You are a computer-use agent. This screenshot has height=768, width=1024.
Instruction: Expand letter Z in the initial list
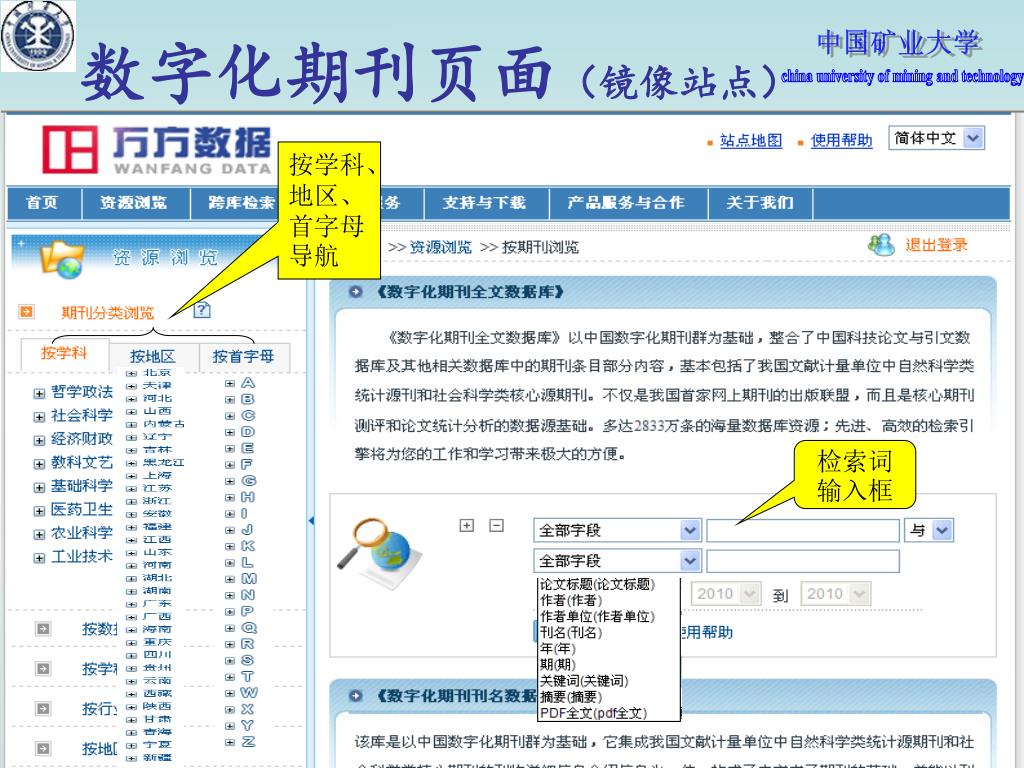click(230, 743)
